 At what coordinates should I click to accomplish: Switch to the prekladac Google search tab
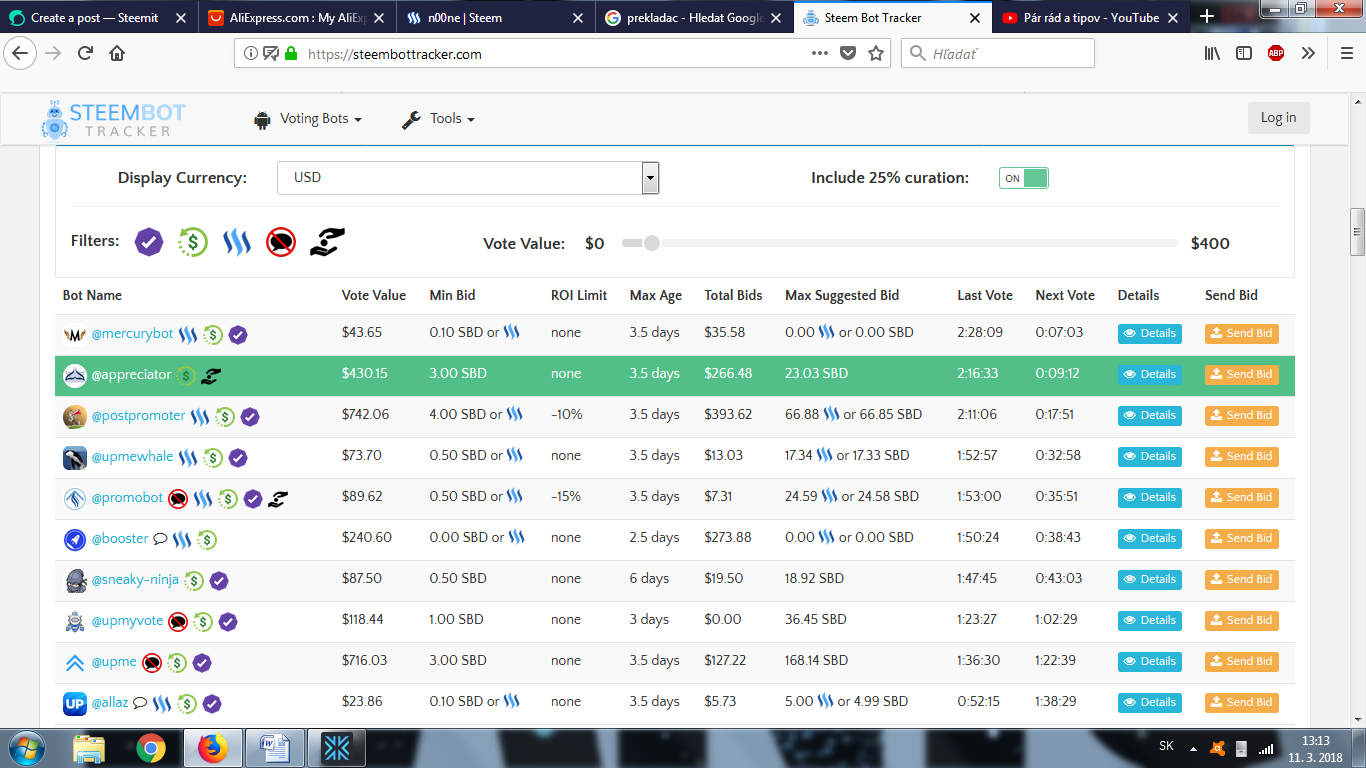coord(695,17)
